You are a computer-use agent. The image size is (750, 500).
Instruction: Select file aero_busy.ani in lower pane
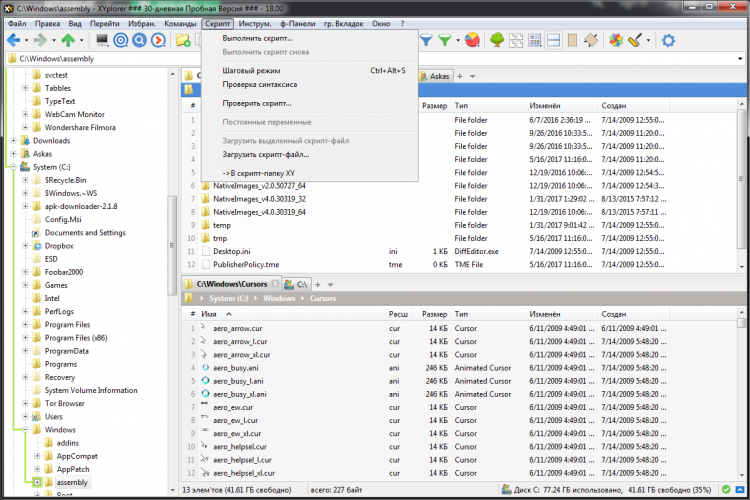click(236, 368)
